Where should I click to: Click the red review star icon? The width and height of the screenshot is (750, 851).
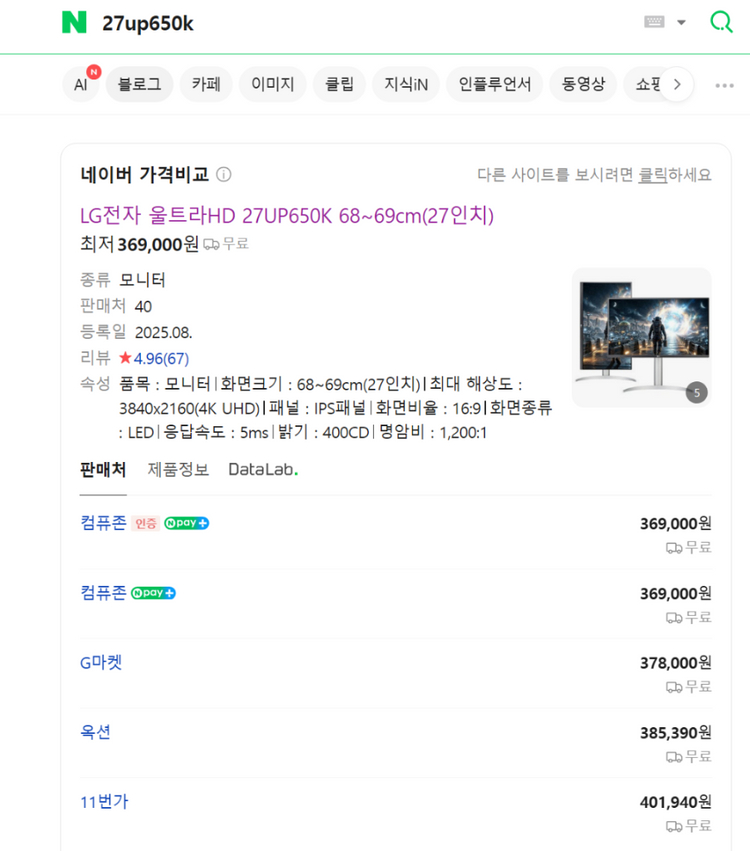point(125,357)
